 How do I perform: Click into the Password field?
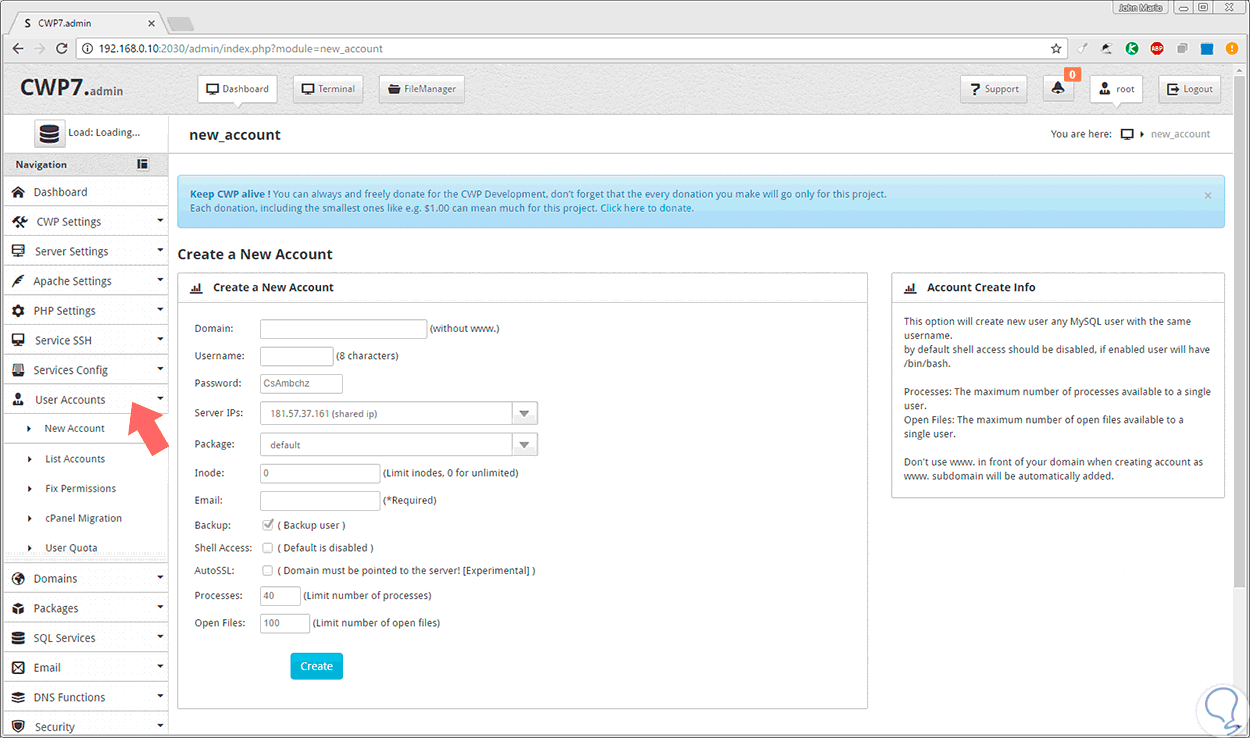pyautogui.click(x=301, y=383)
